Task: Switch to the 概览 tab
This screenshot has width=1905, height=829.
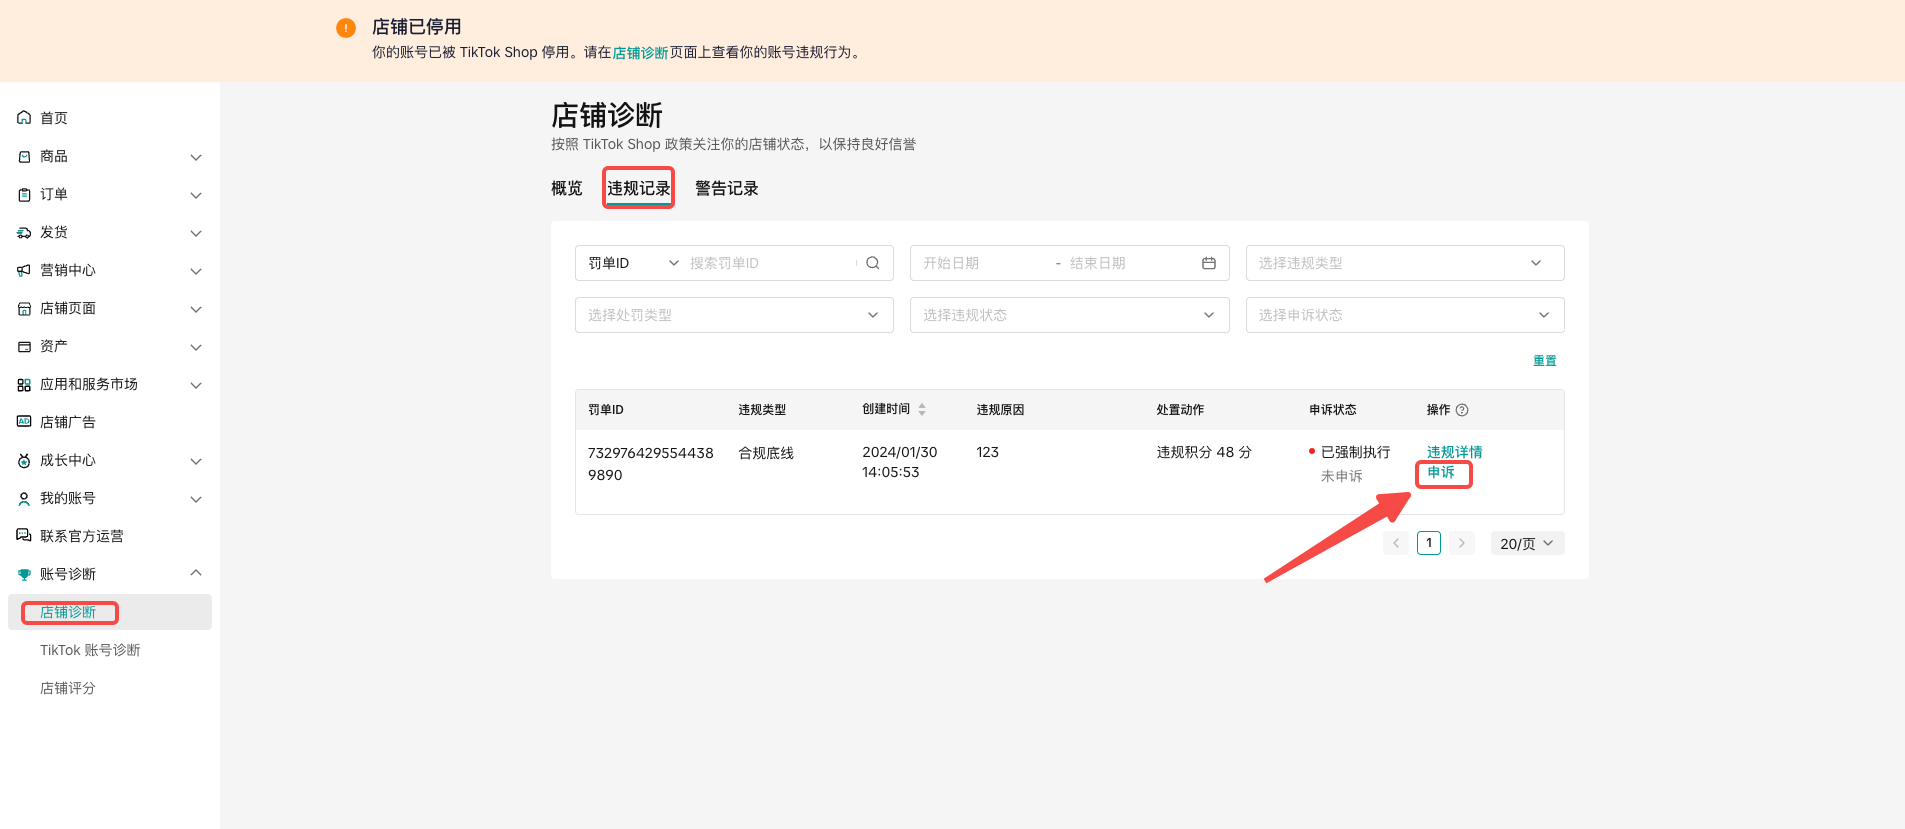Action: click(x=566, y=188)
